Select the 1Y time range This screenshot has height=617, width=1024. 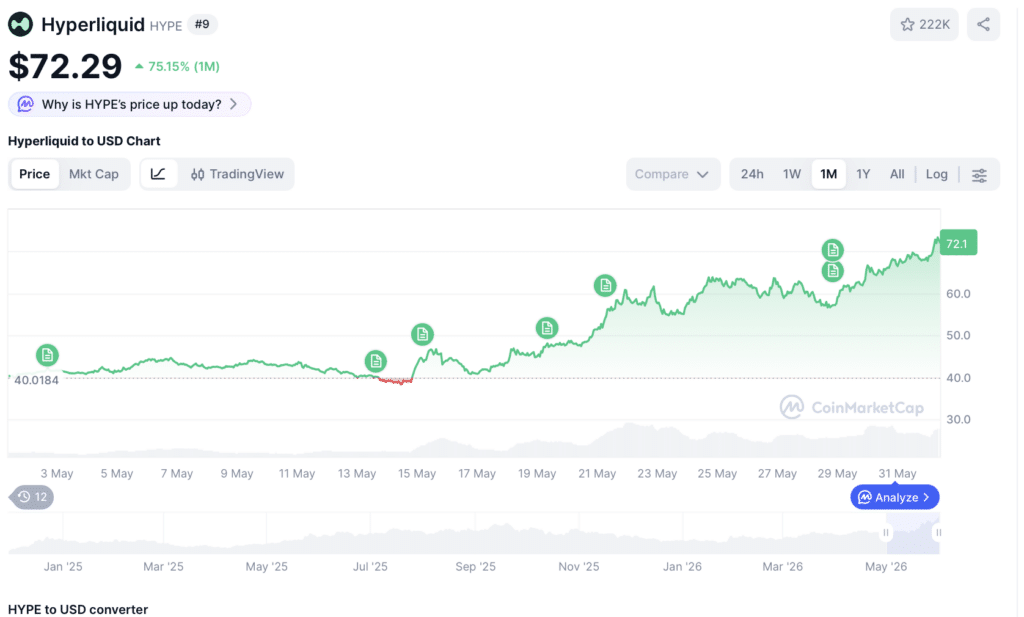pos(863,174)
